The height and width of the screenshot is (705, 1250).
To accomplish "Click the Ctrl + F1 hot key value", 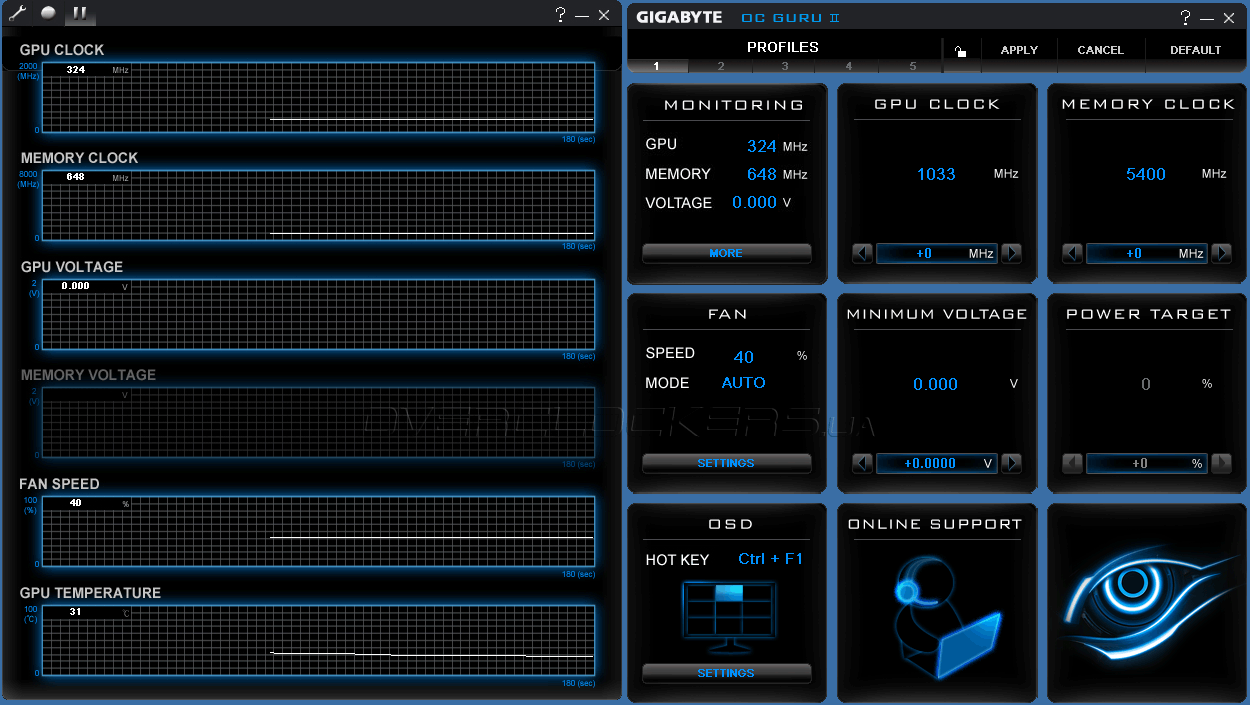I will click(x=771, y=559).
